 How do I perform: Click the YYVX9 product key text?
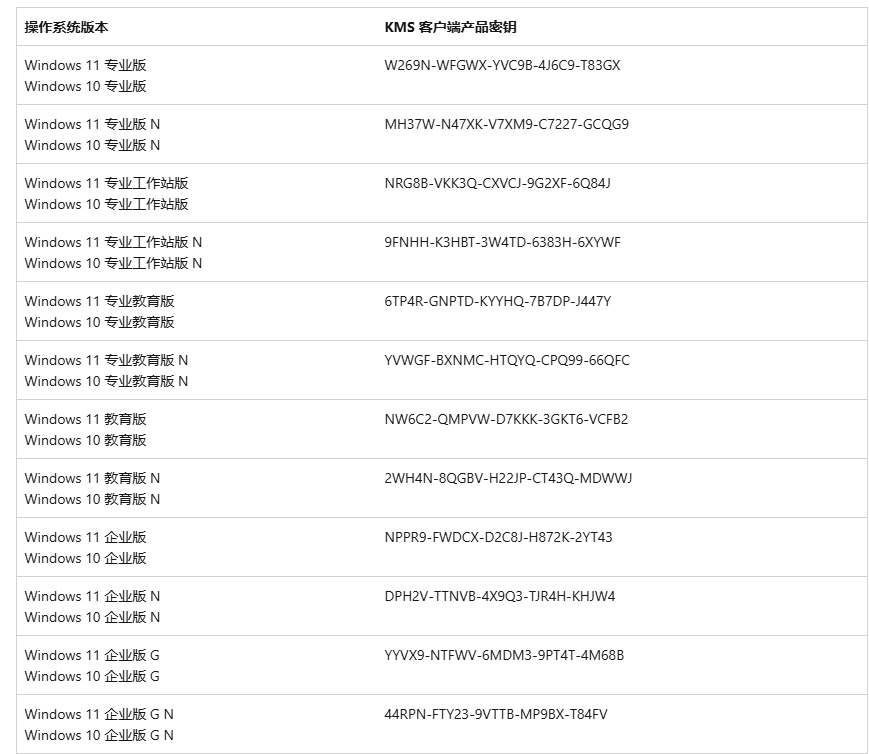504,655
